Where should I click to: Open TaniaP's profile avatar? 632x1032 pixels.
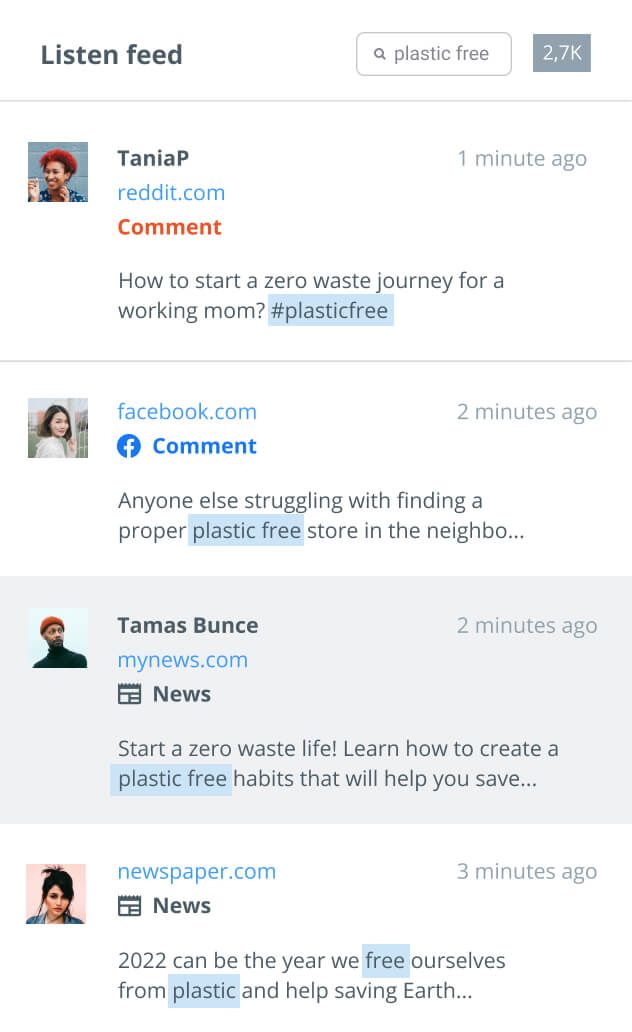(58, 172)
